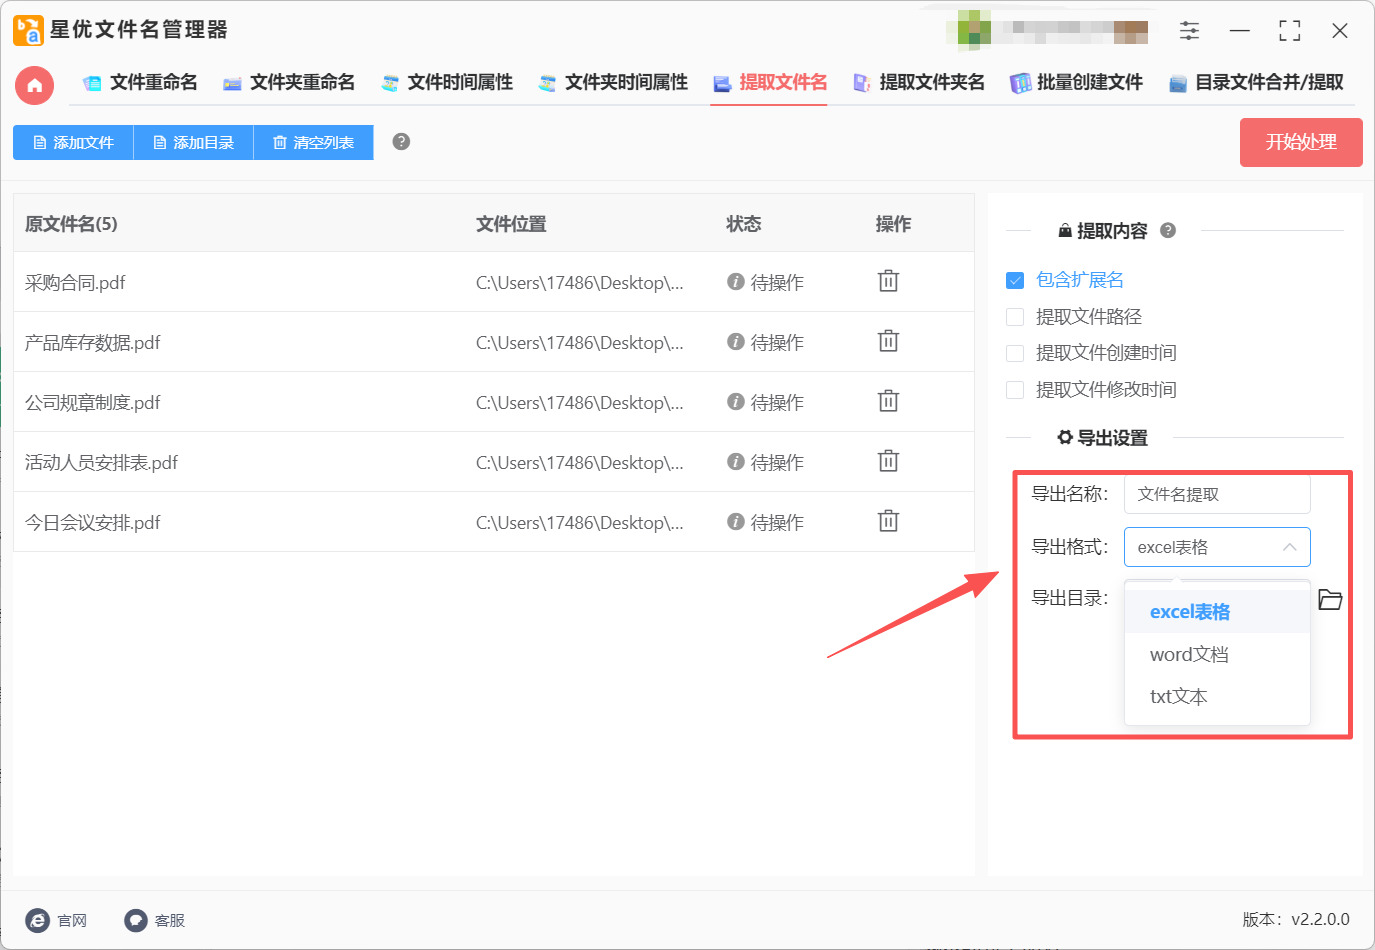The height and width of the screenshot is (950, 1375).
Task: Open 文件夹时间属性 tab
Action: pyautogui.click(x=613, y=83)
